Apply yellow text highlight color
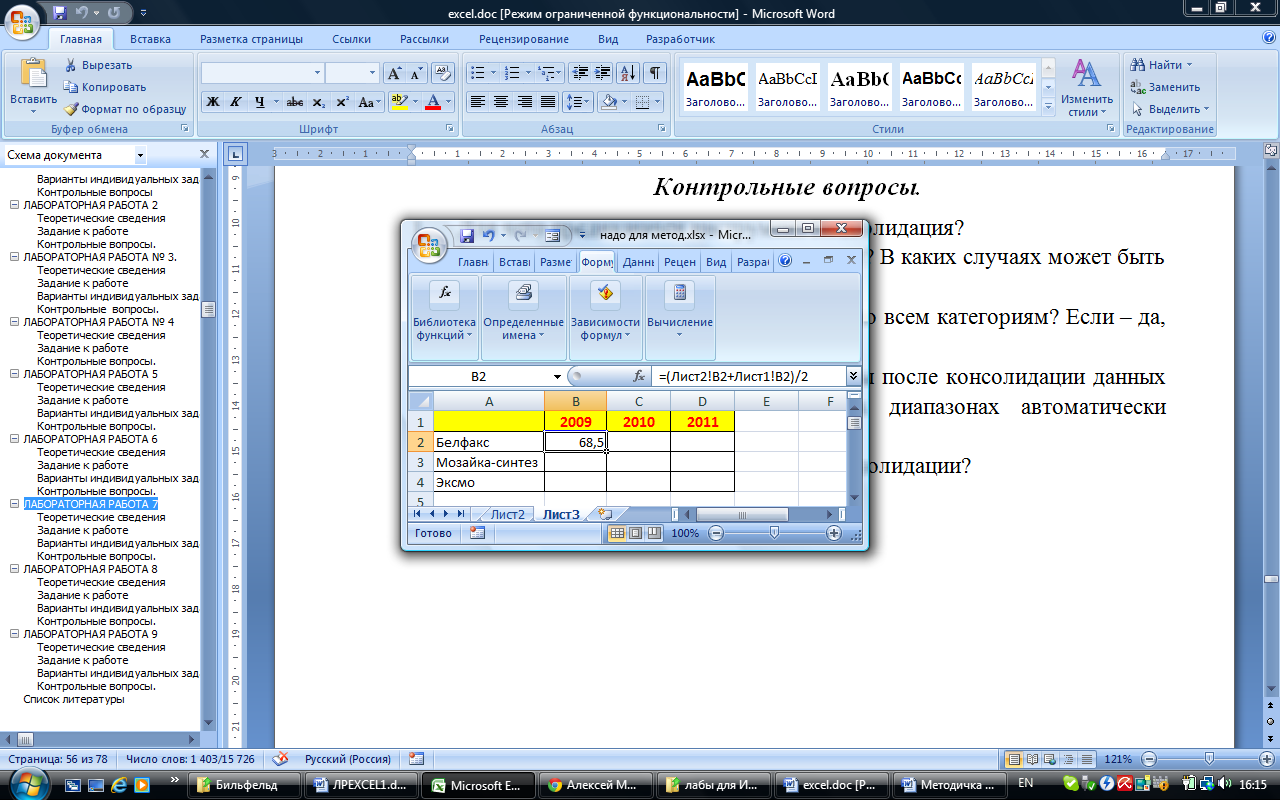Screen dimensions: 1280x800 (399, 102)
